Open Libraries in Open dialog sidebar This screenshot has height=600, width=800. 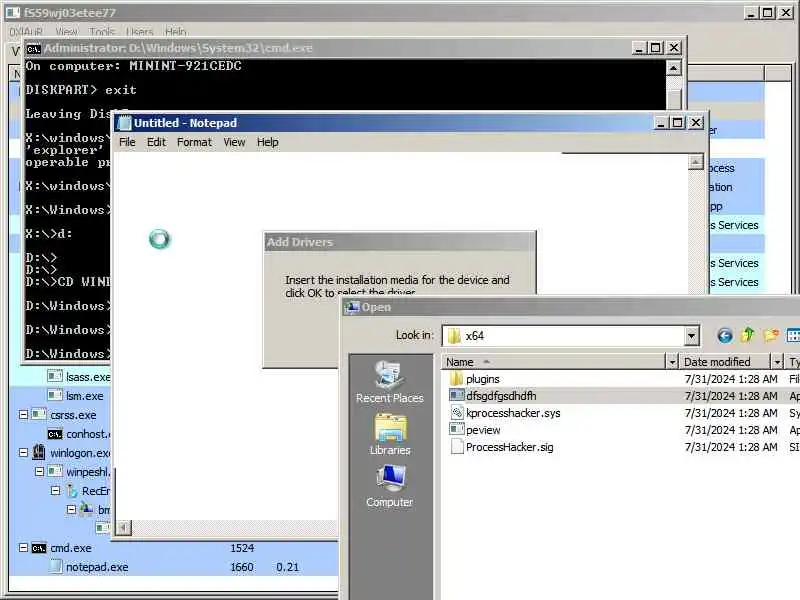click(390, 434)
